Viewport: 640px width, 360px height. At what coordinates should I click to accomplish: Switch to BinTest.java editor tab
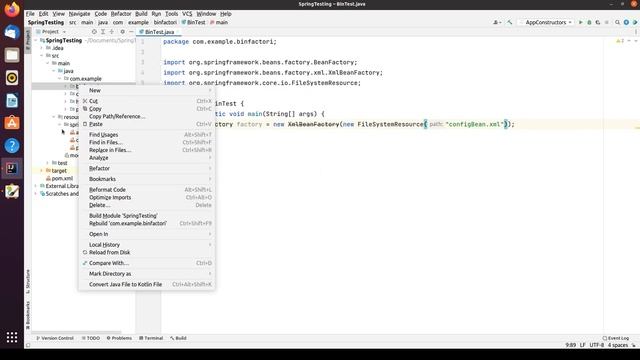click(158, 32)
